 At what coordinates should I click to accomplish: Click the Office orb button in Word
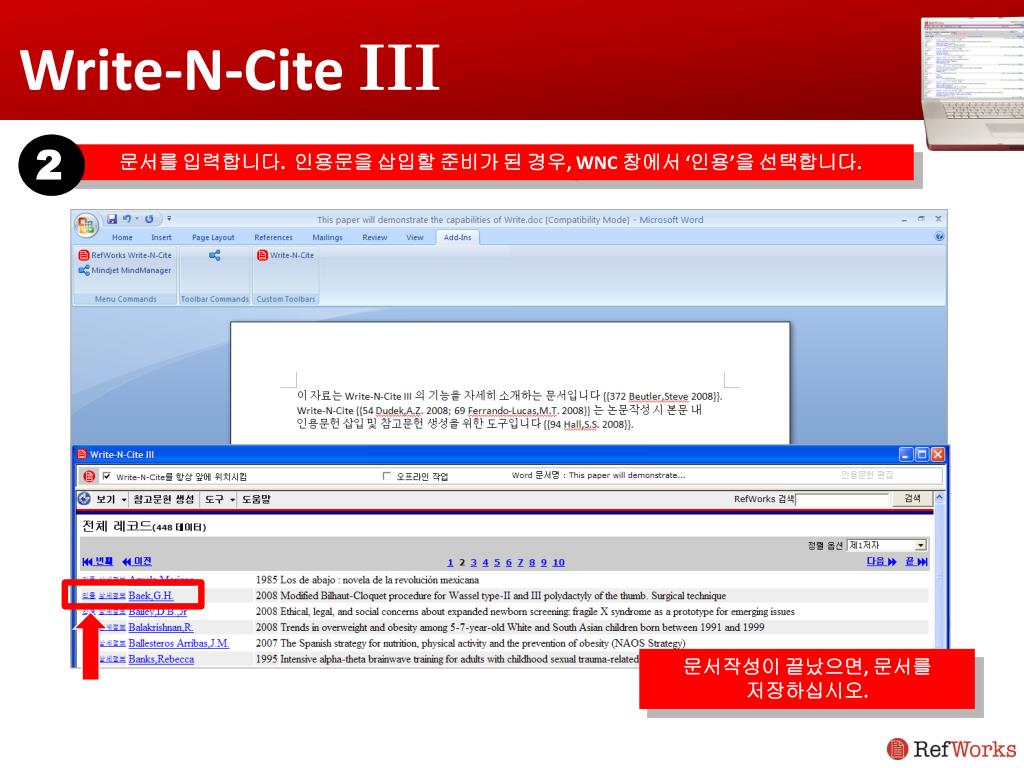[86, 225]
